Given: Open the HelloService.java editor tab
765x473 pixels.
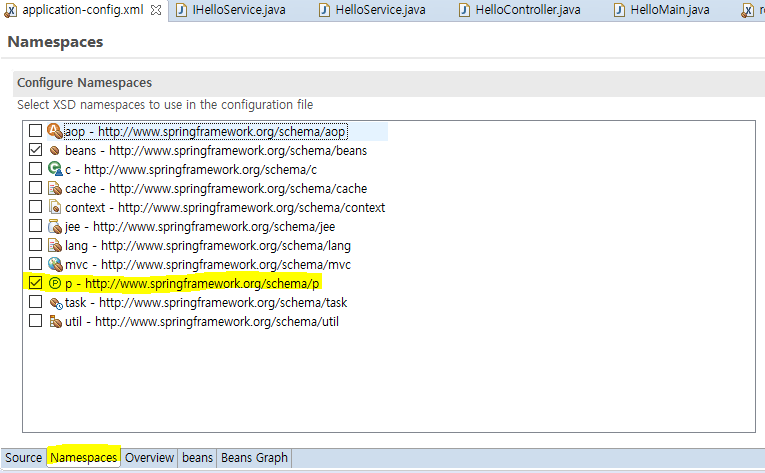Looking at the screenshot, I should (x=380, y=10).
